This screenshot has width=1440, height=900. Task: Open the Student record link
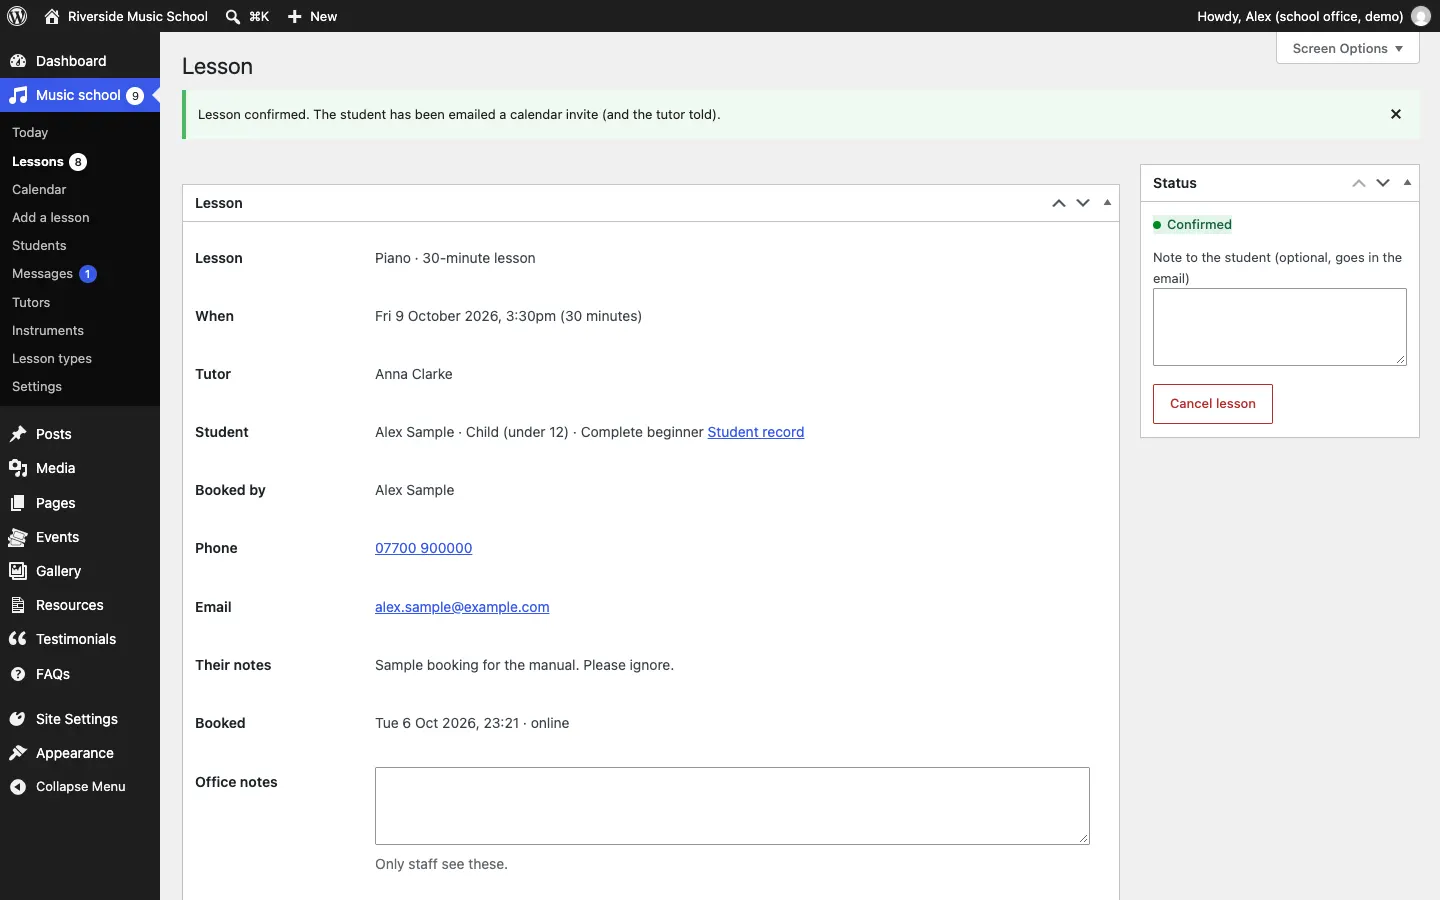point(756,432)
